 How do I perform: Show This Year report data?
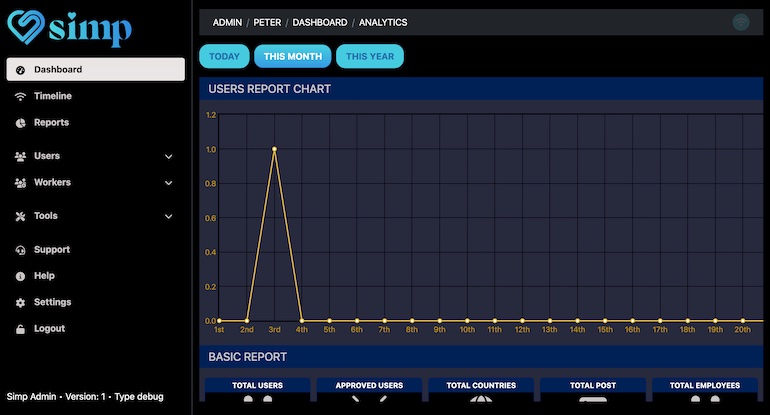tap(369, 56)
